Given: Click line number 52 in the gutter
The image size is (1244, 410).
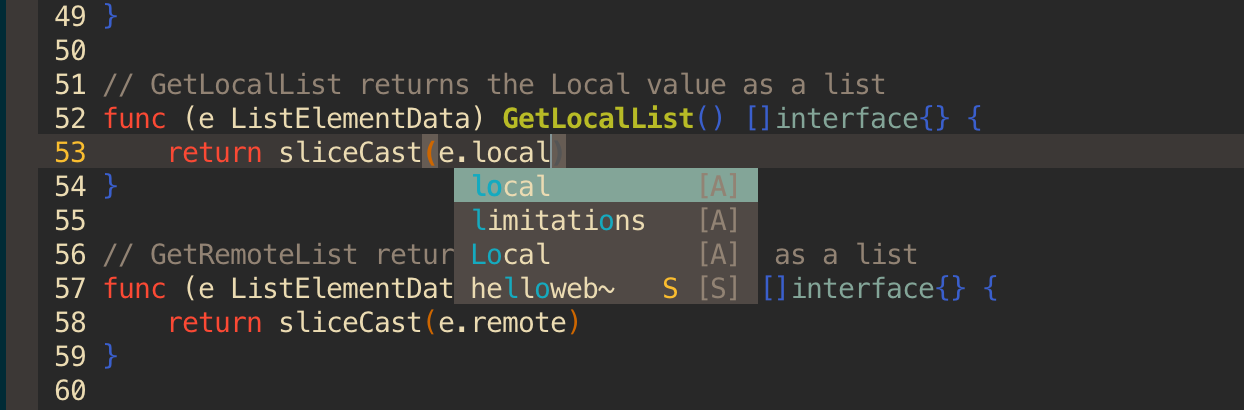Looking at the screenshot, I should tap(70, 118).
